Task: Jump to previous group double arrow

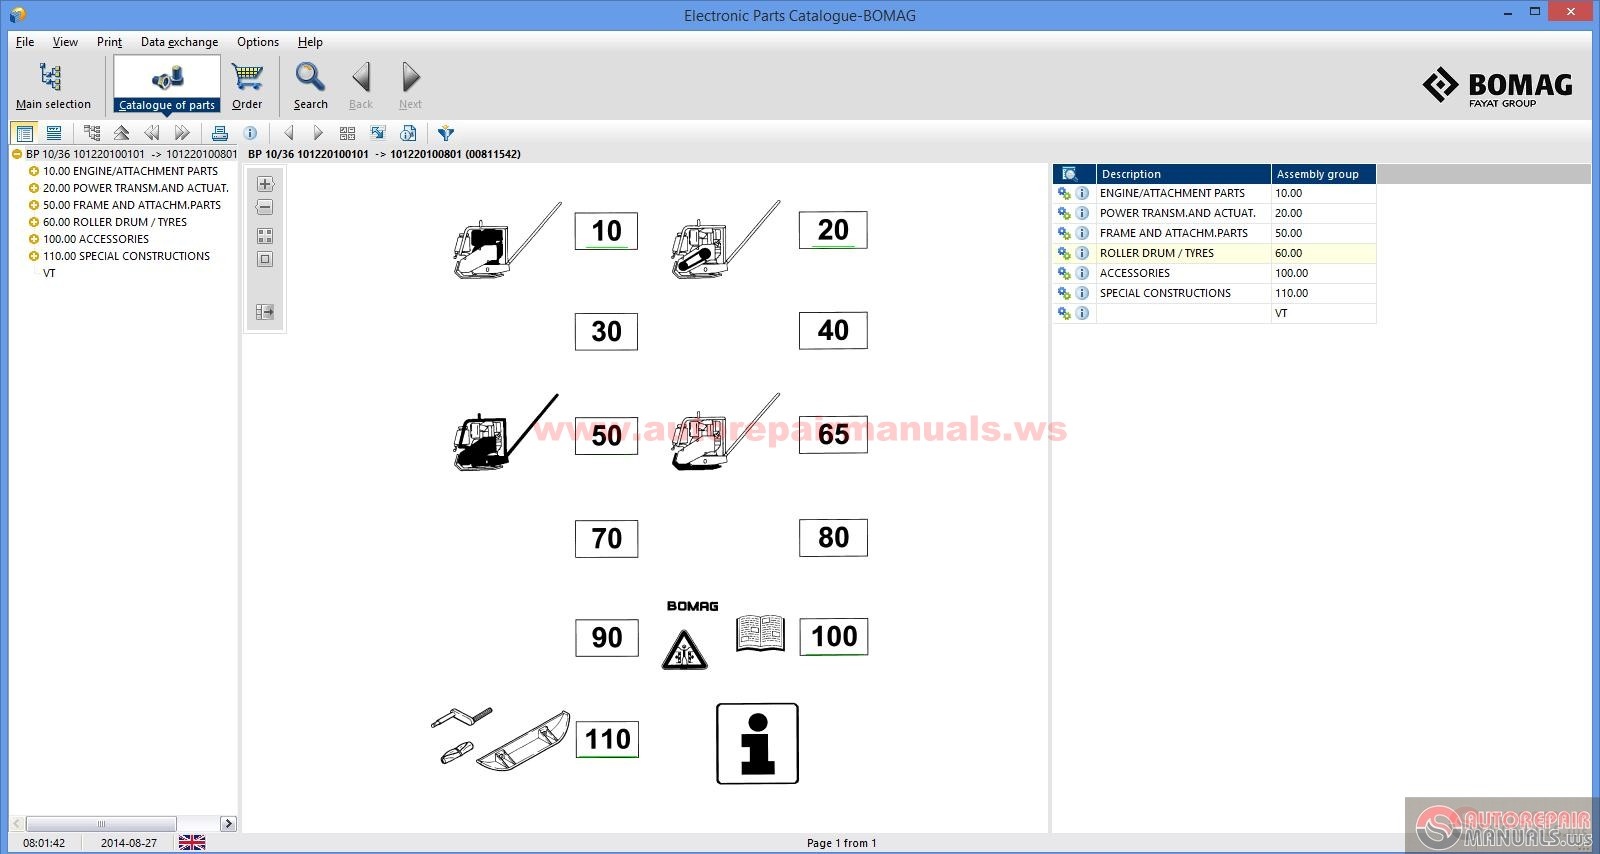Action: point(151,133)
